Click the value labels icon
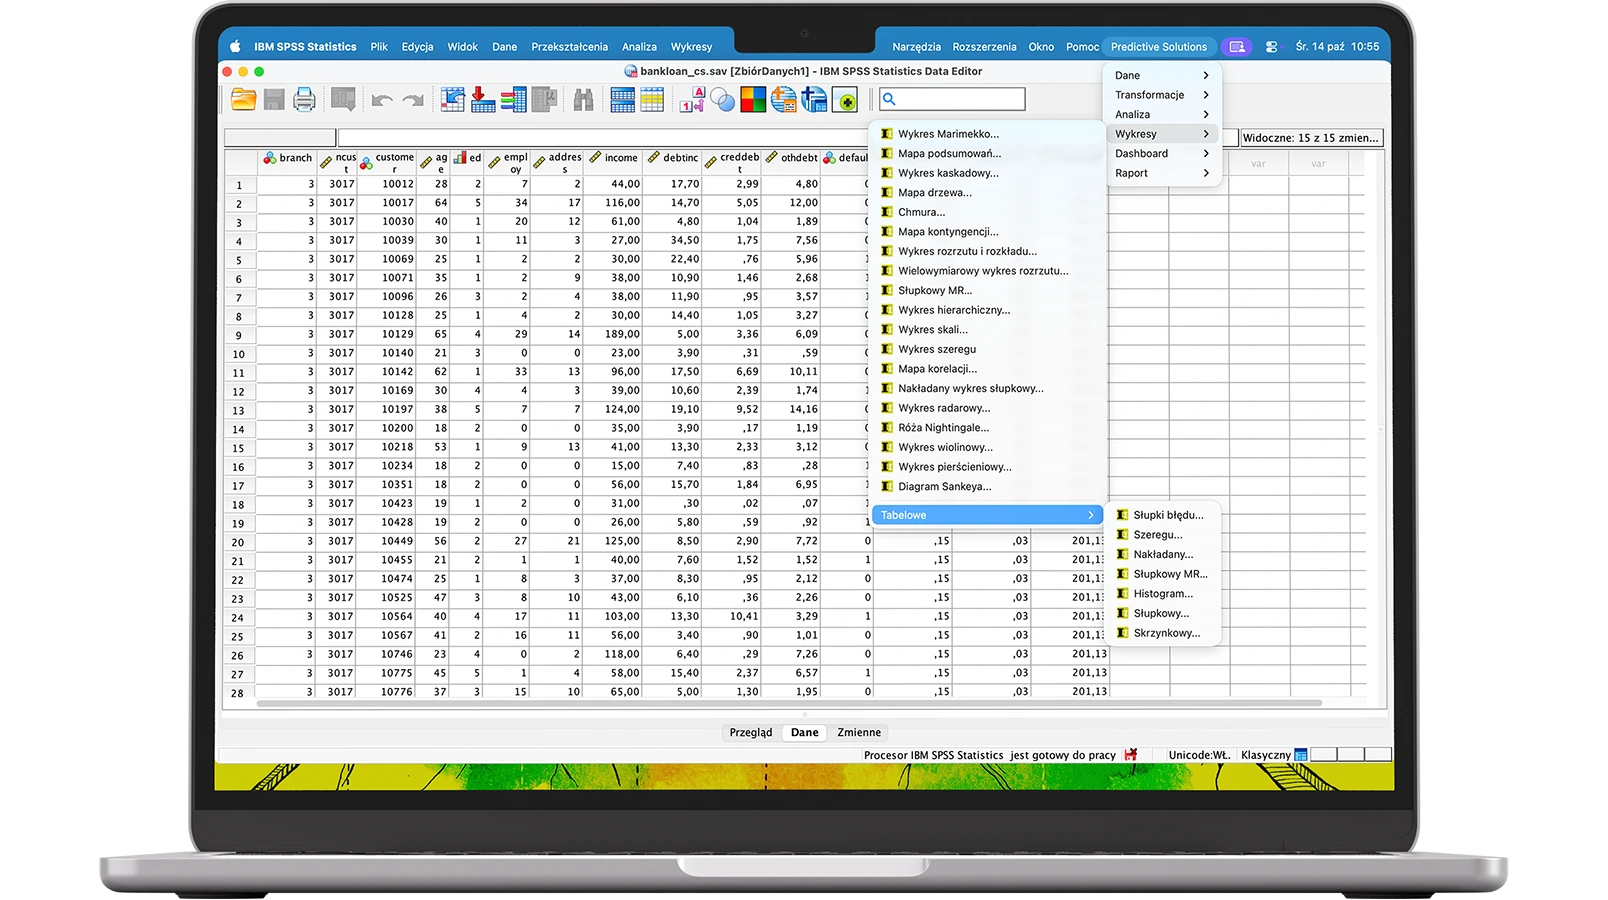Viewport: 1608px width, 900px height. 692,99
